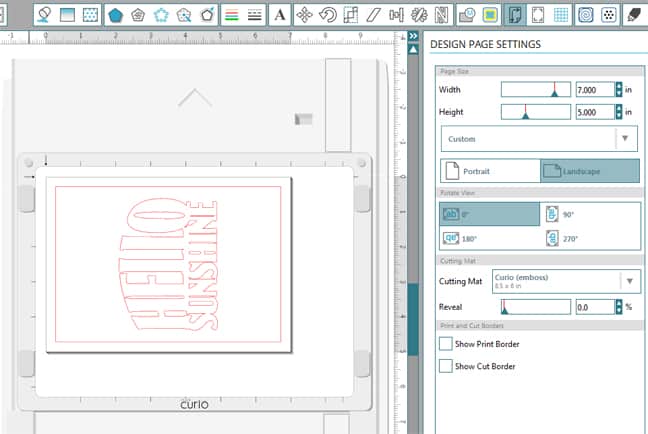Set rotate view to 180°
The height and width of the screenshot is (434, 648).
tap(460, 238)
